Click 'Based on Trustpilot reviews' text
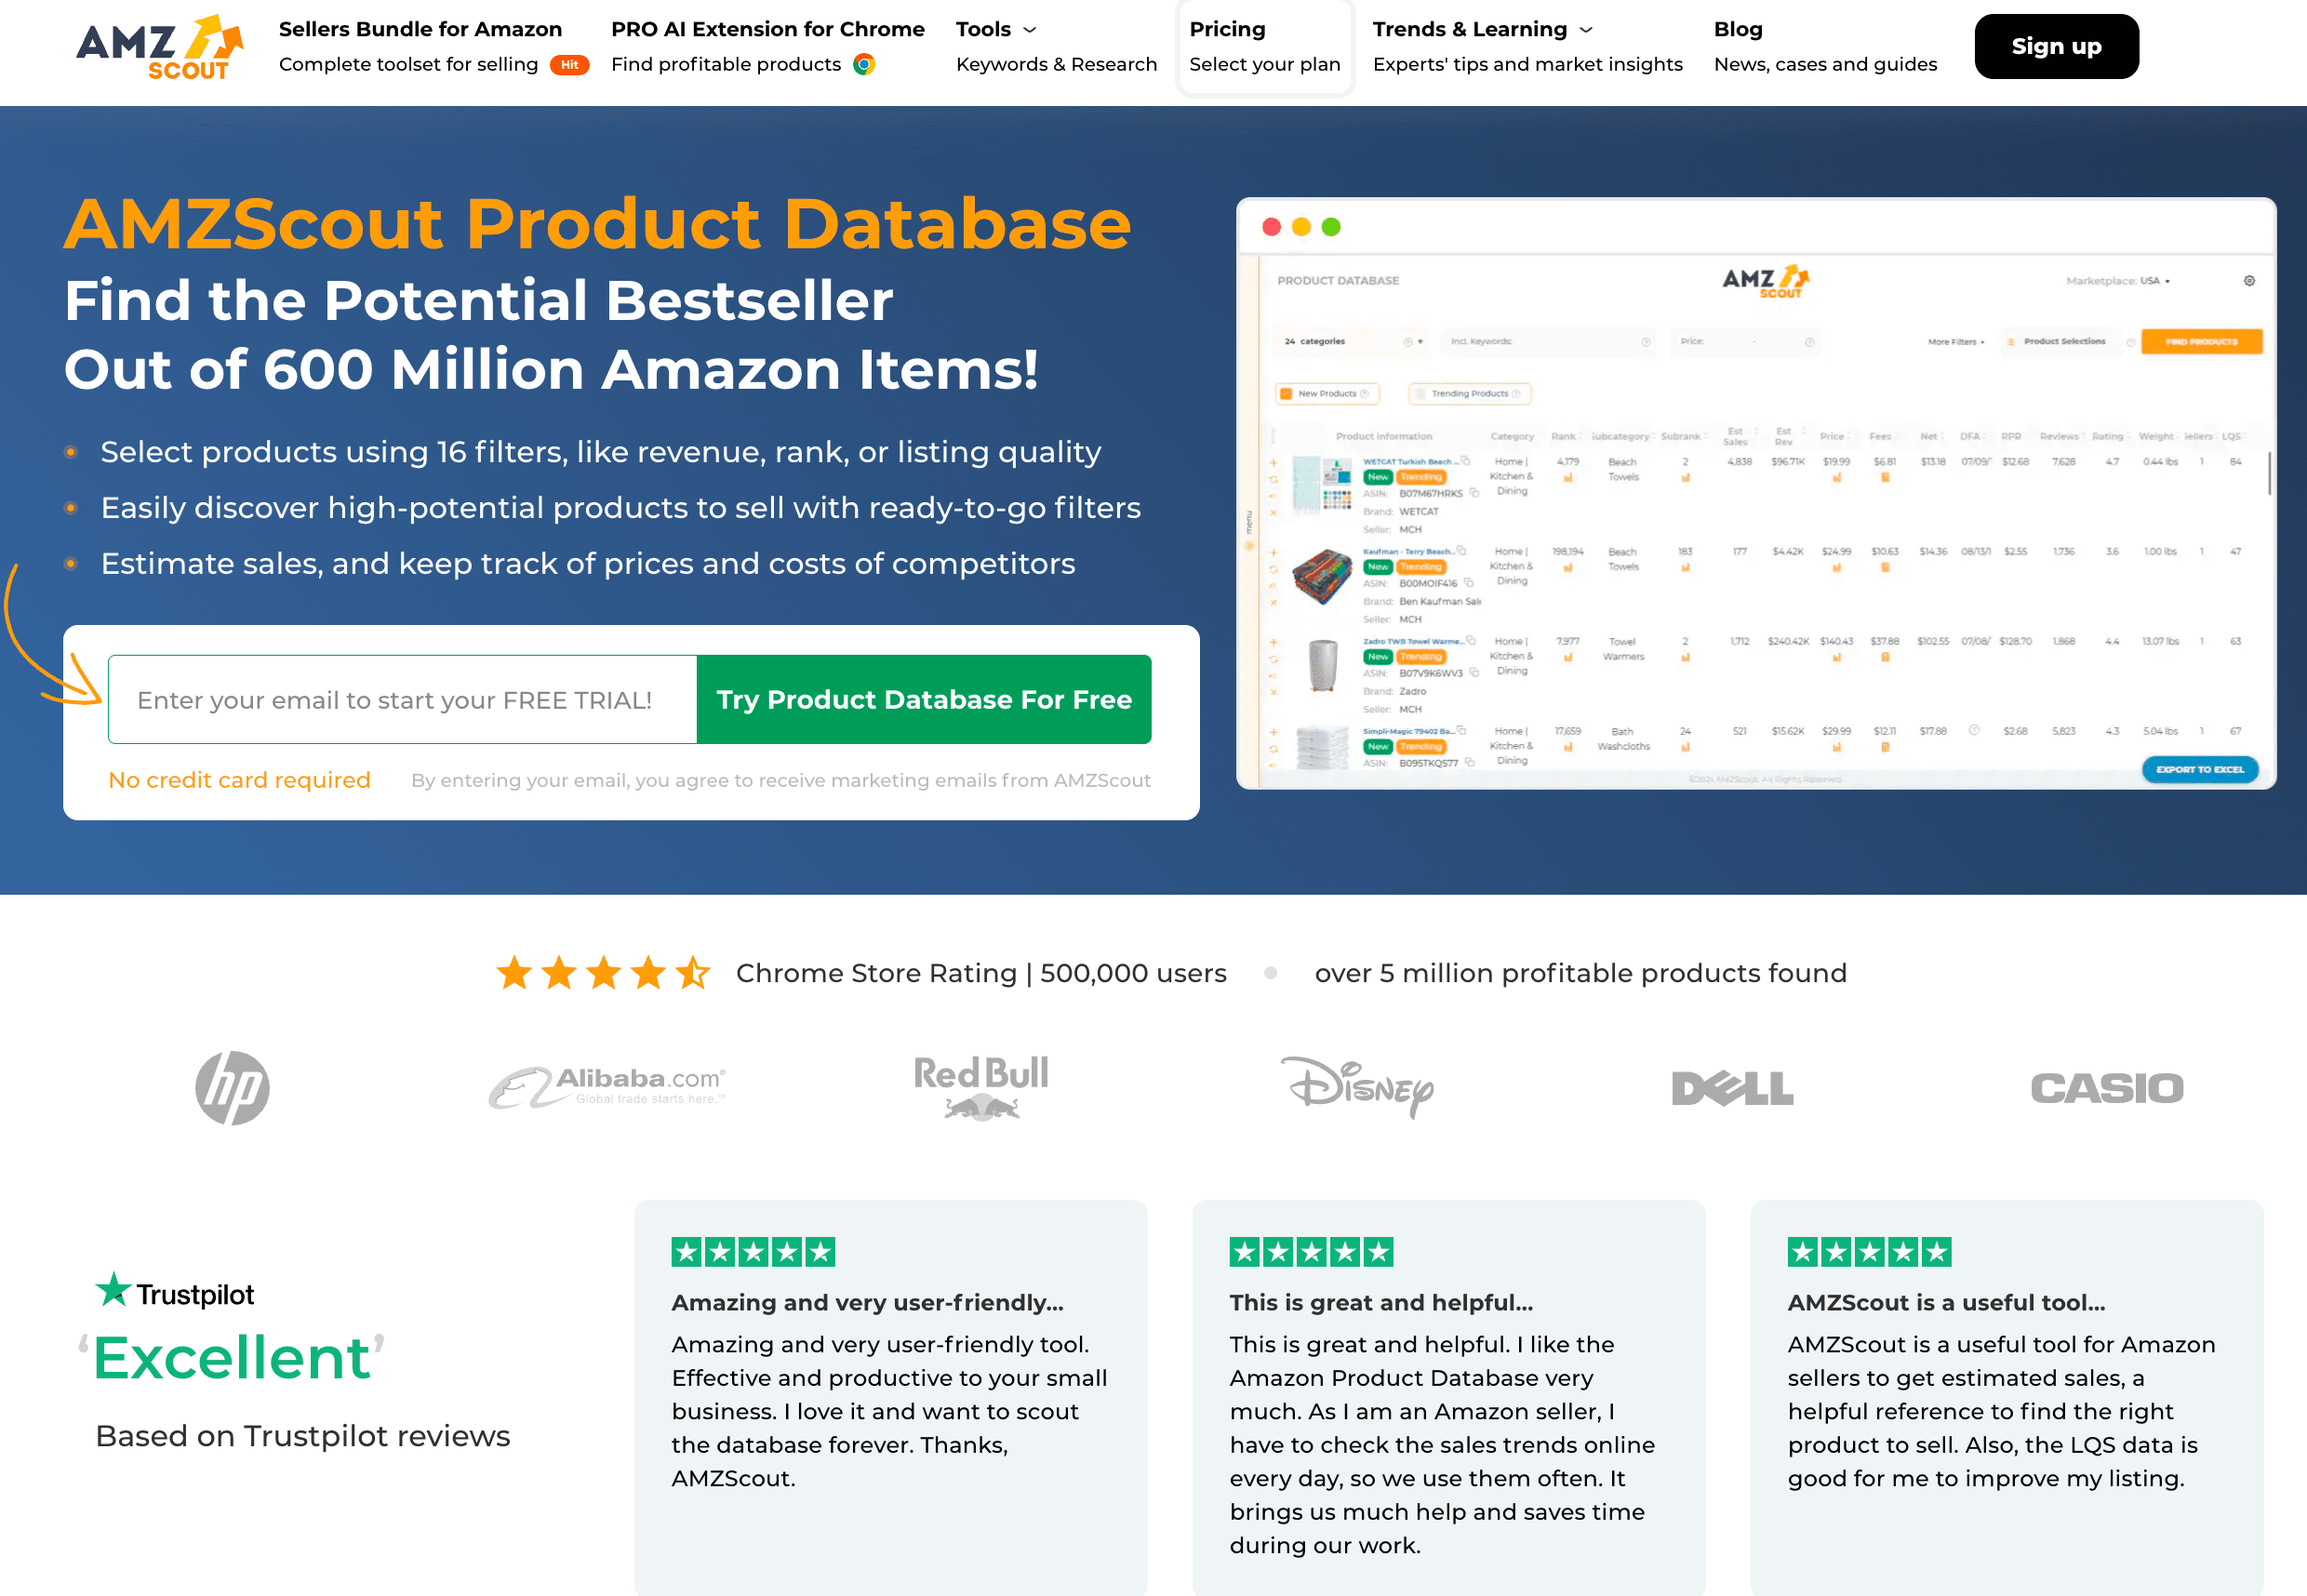The width and height of the screenshot is (2307, 1596). 303,1435
